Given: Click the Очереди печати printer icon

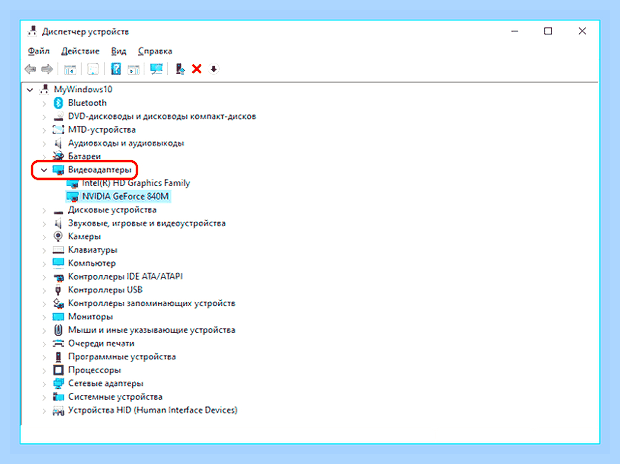Looking at the screenshot, I should pyautogui.click(x=58, y=343).
